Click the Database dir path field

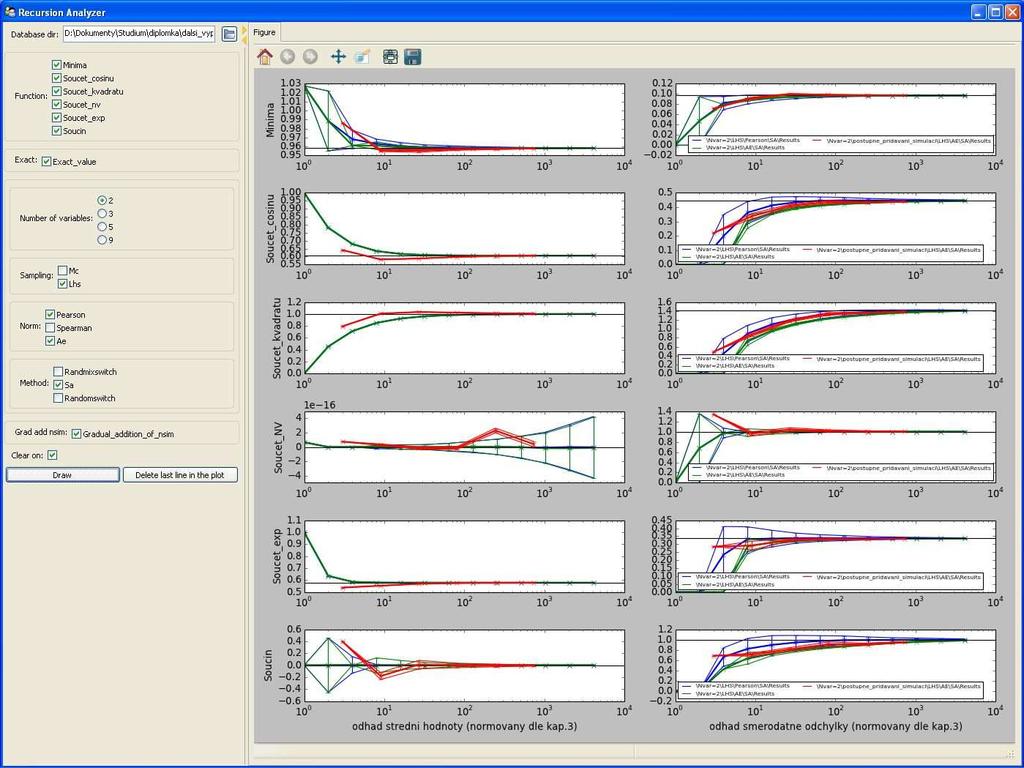point(139,34)
